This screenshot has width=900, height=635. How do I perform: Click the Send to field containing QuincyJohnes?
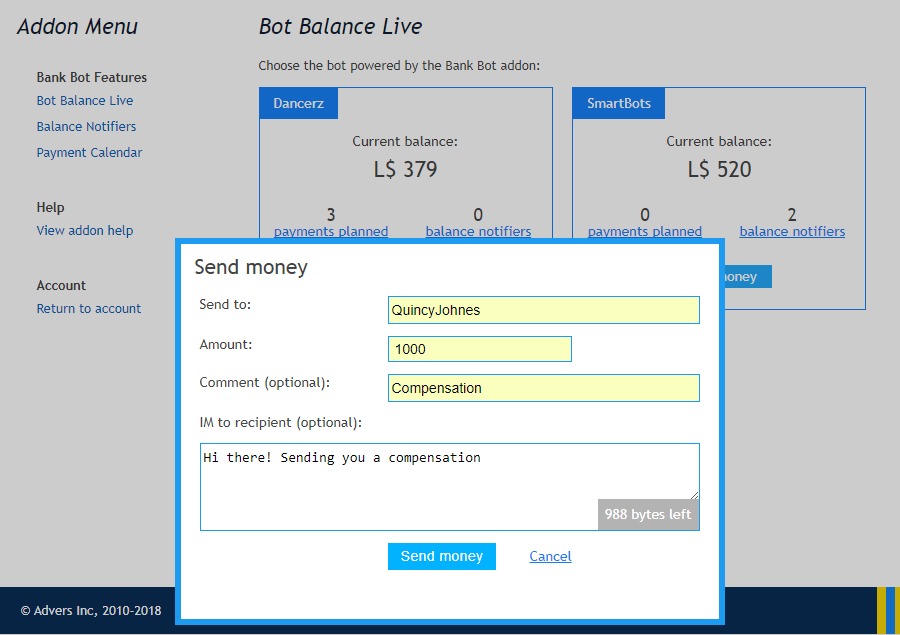(544, 310)
